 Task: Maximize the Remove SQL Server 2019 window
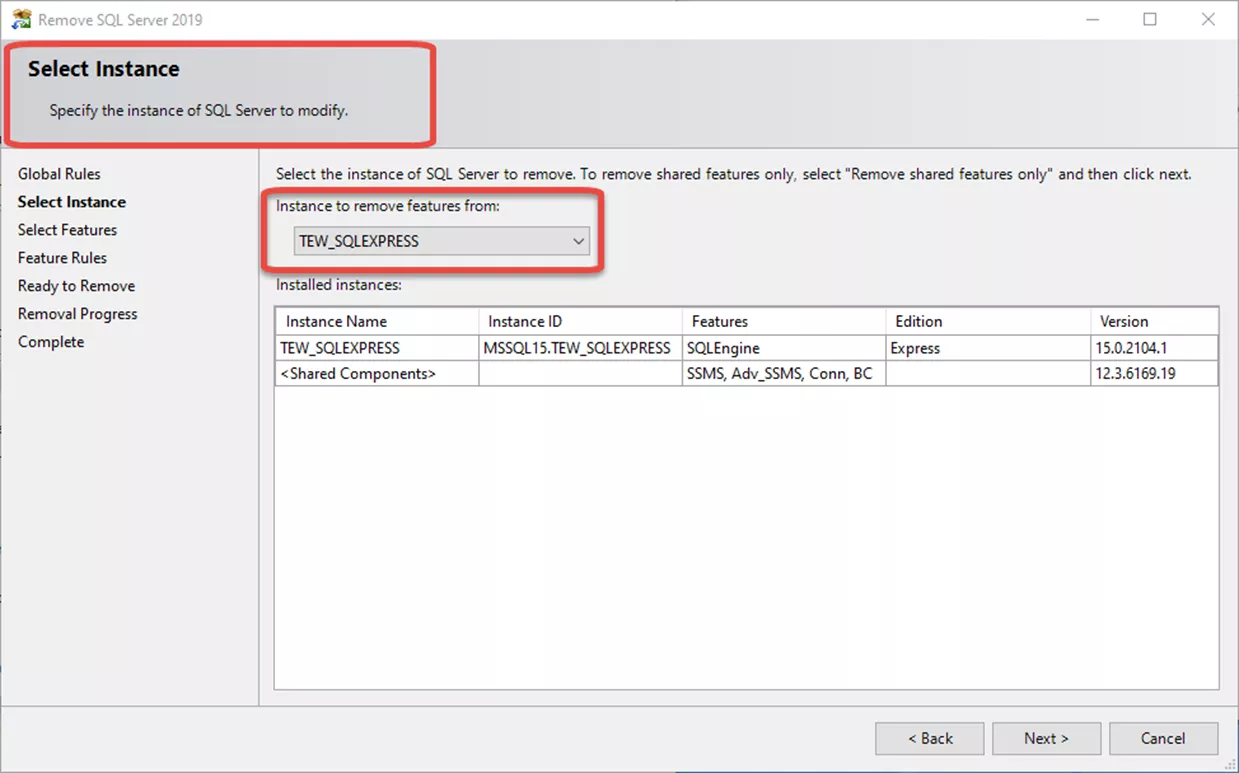click(x=1150, y=19)
